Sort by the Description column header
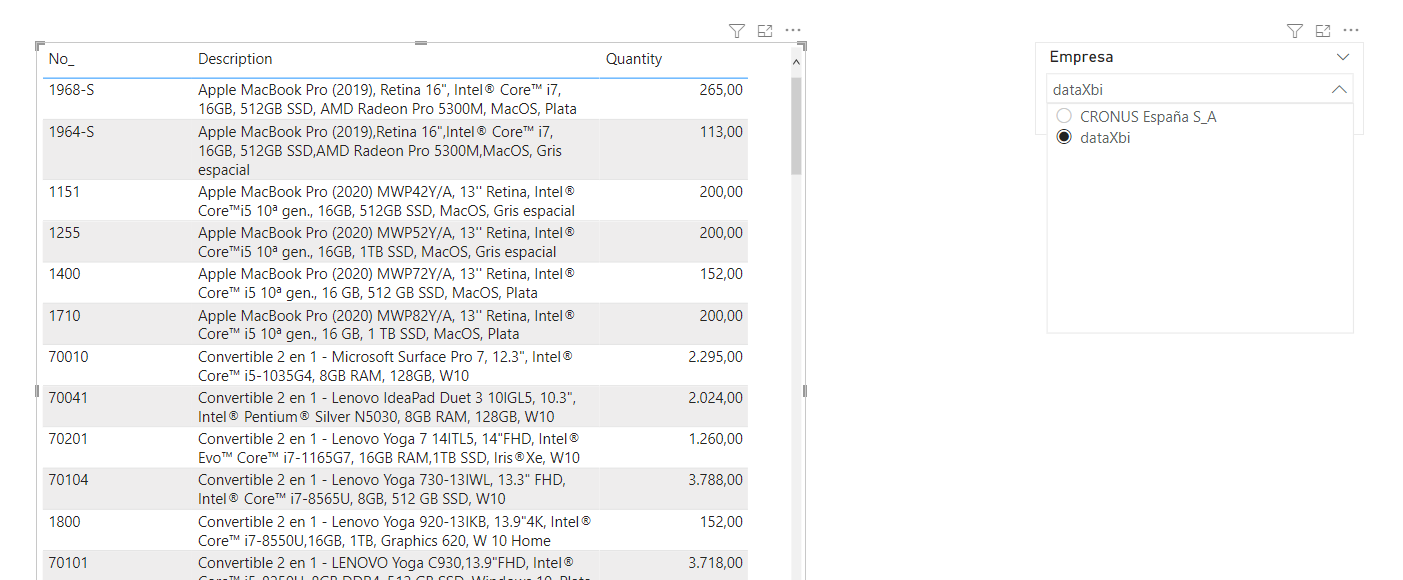This screenshot has width=1403, height=580. click(x=235, y=59)
